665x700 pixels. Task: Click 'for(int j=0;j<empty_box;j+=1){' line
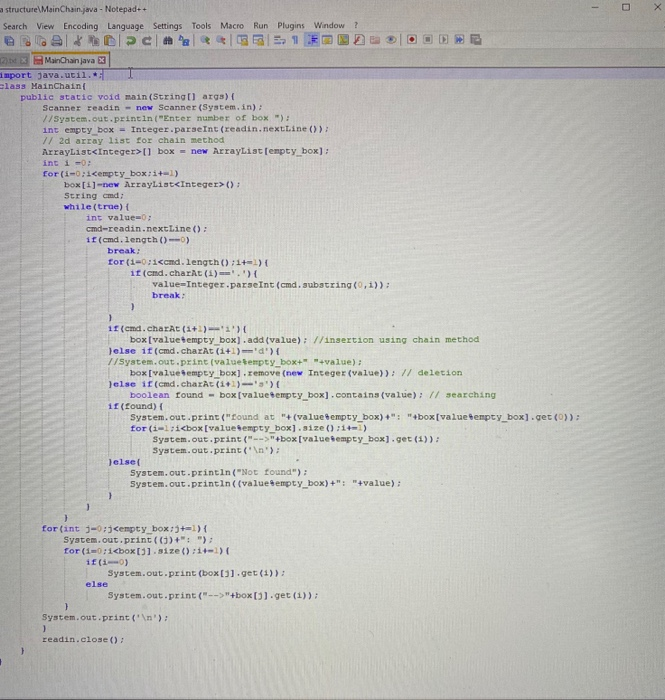pyautogui.click(x=125, y=529)
